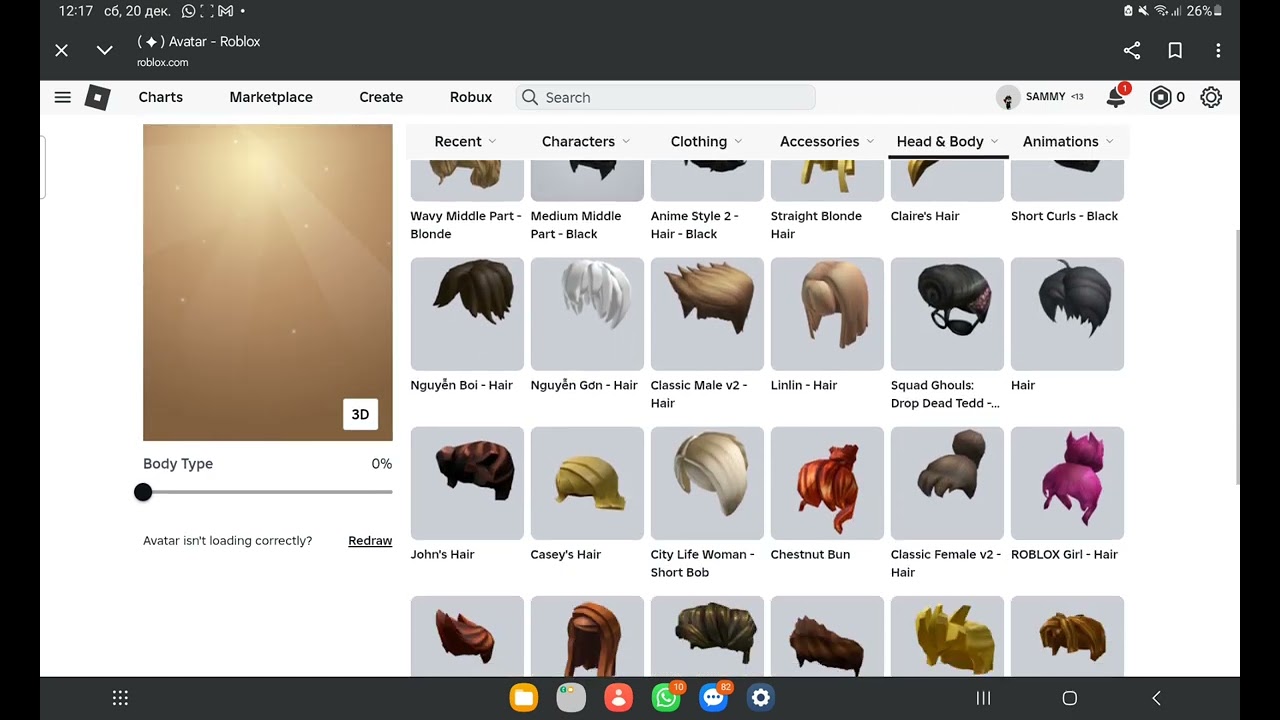1280x720 pixels.
Task: Open Android Settings from the taskbar
Action: (761, 698)
